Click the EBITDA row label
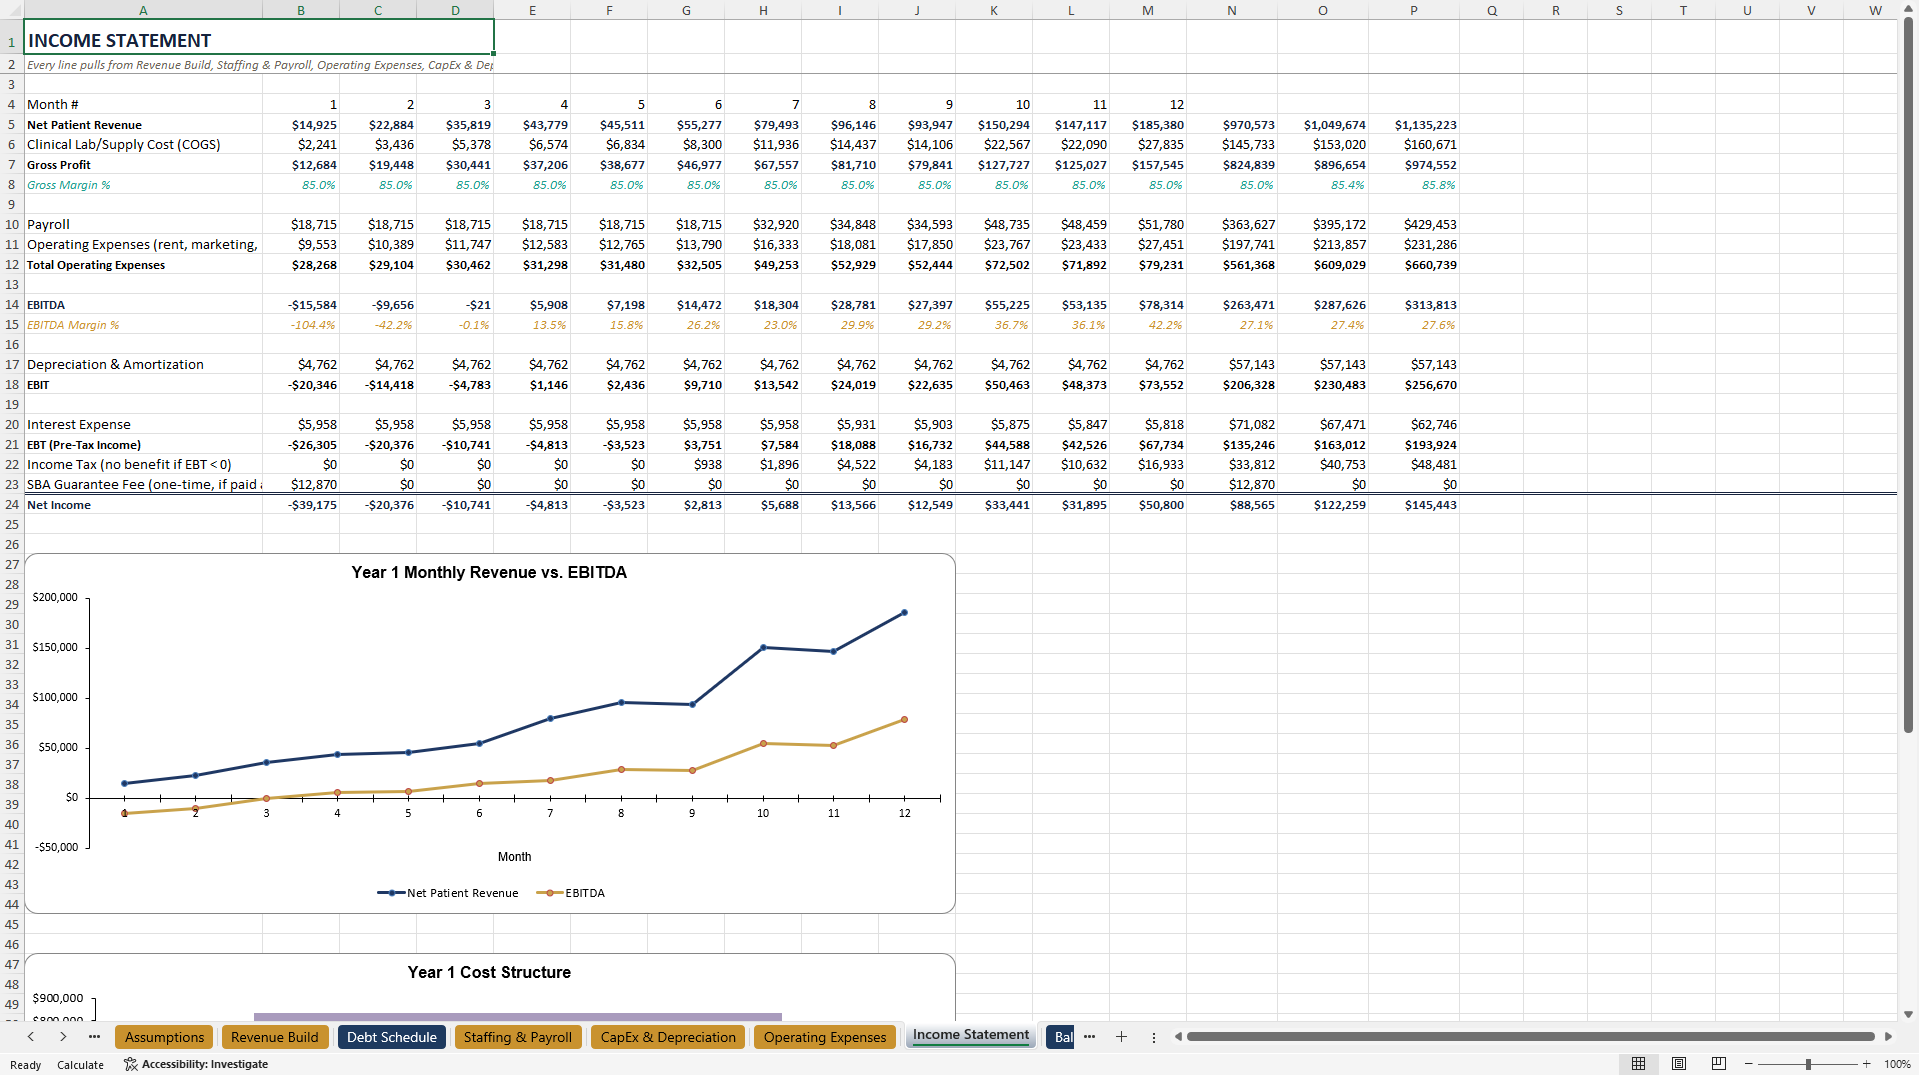This screenshot has width=1919, height=1075. 143,304
